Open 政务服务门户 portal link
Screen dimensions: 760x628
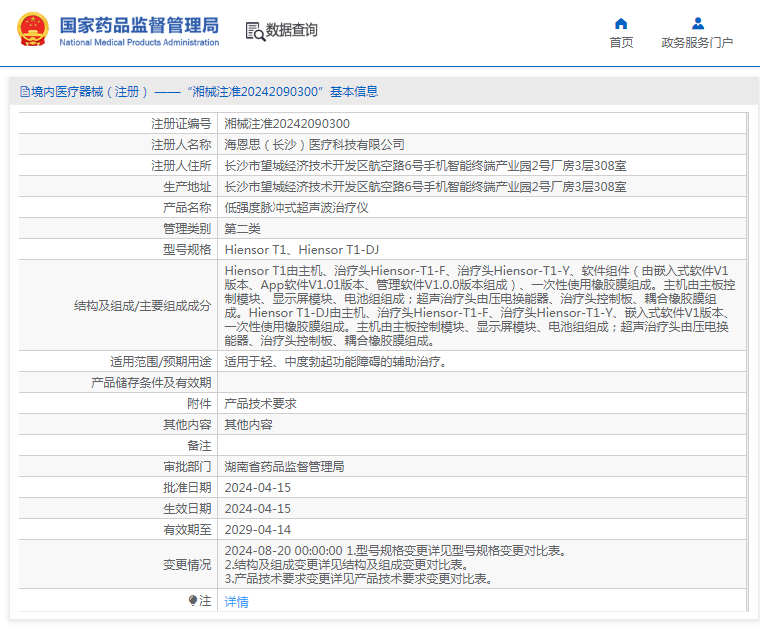[697, 43]
